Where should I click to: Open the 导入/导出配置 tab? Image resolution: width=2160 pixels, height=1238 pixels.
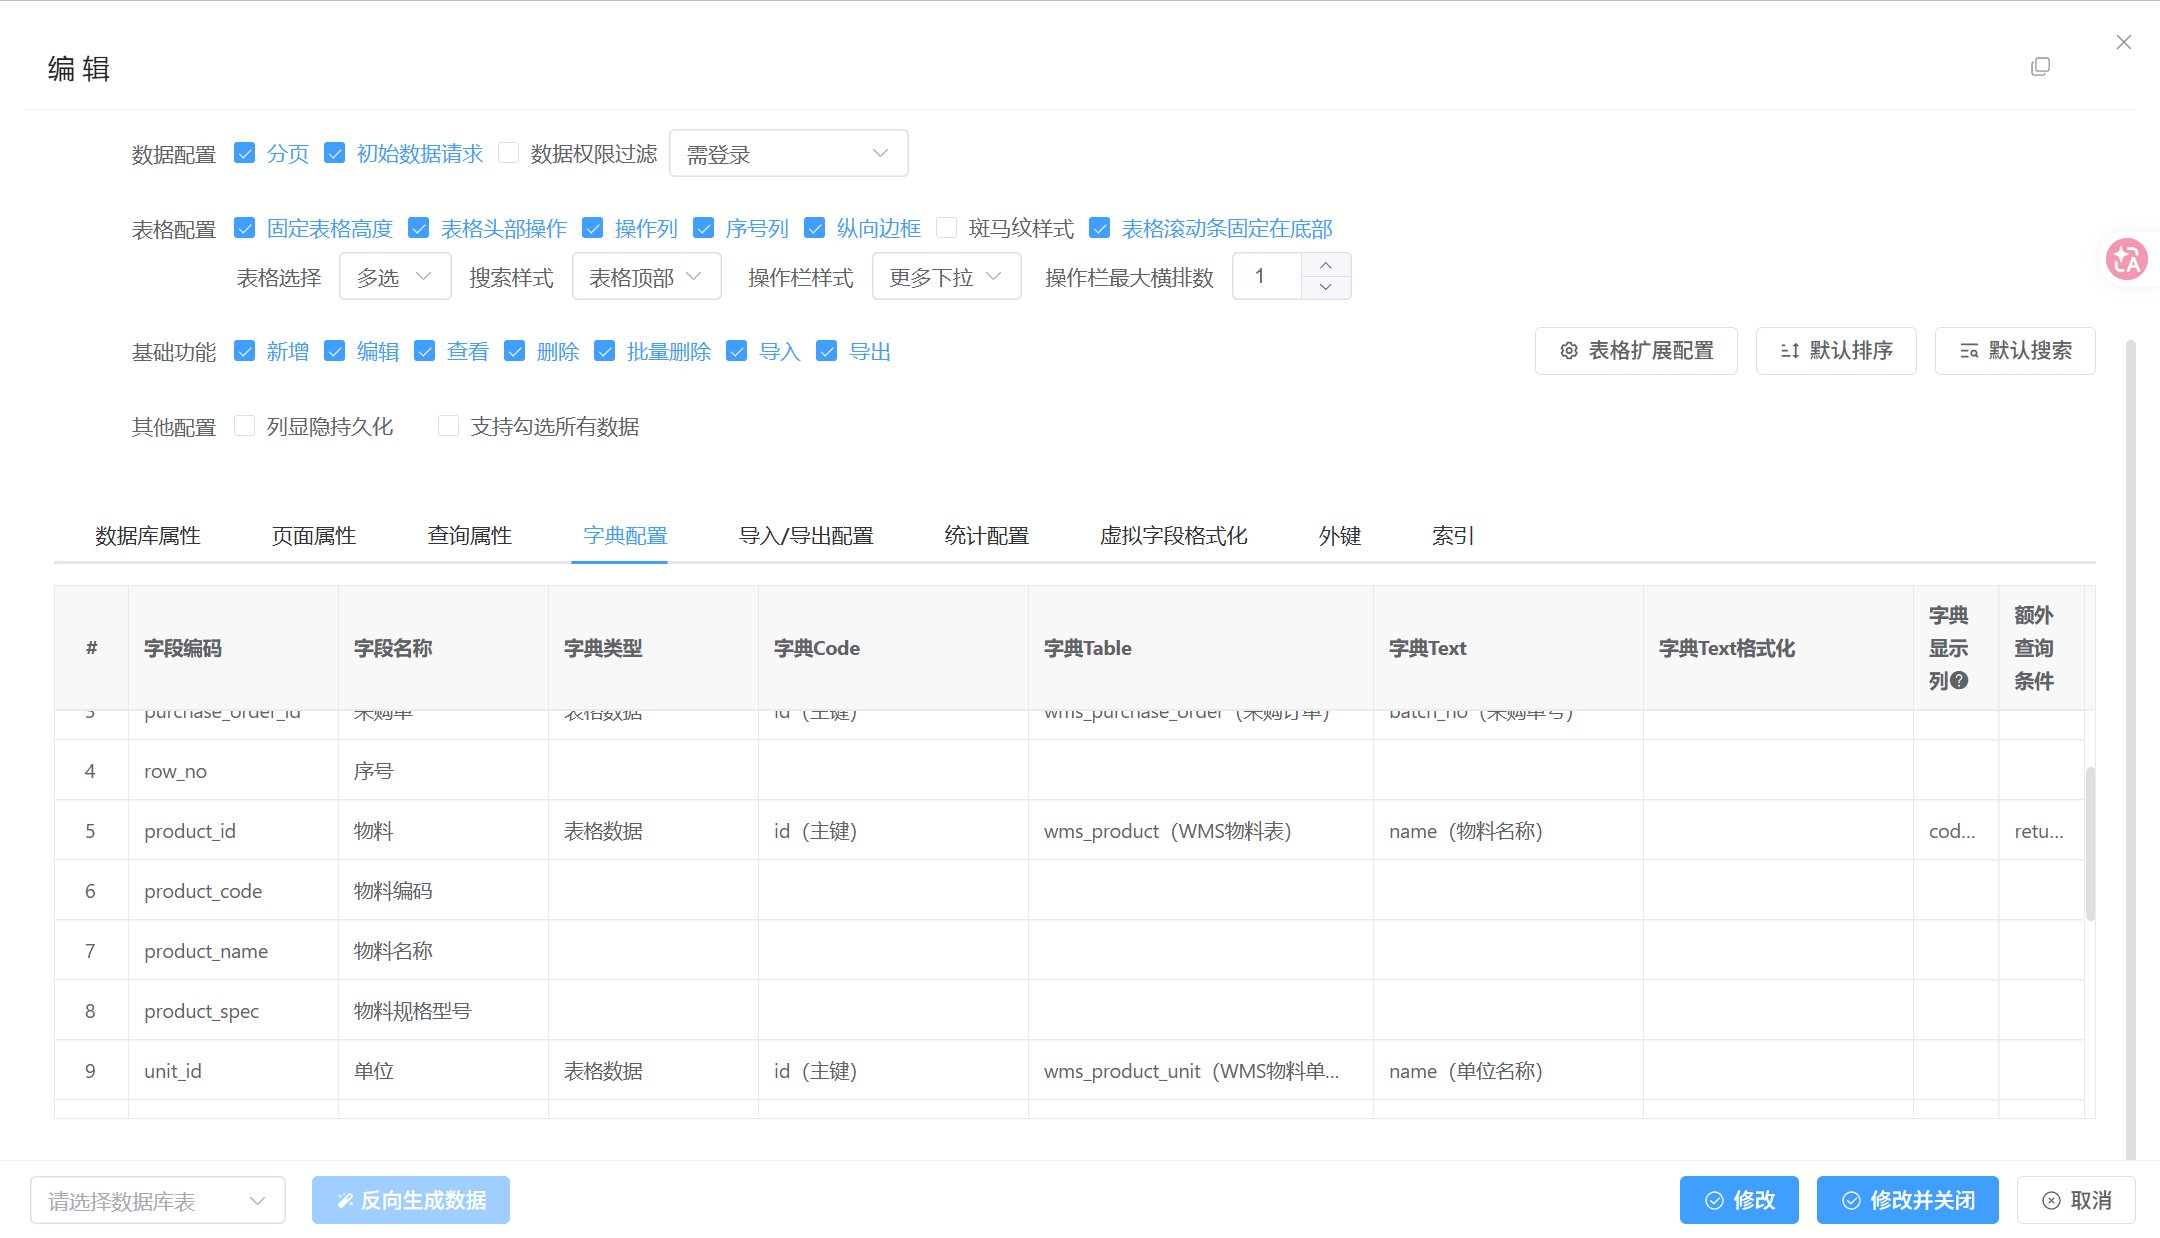click(805, 536)
